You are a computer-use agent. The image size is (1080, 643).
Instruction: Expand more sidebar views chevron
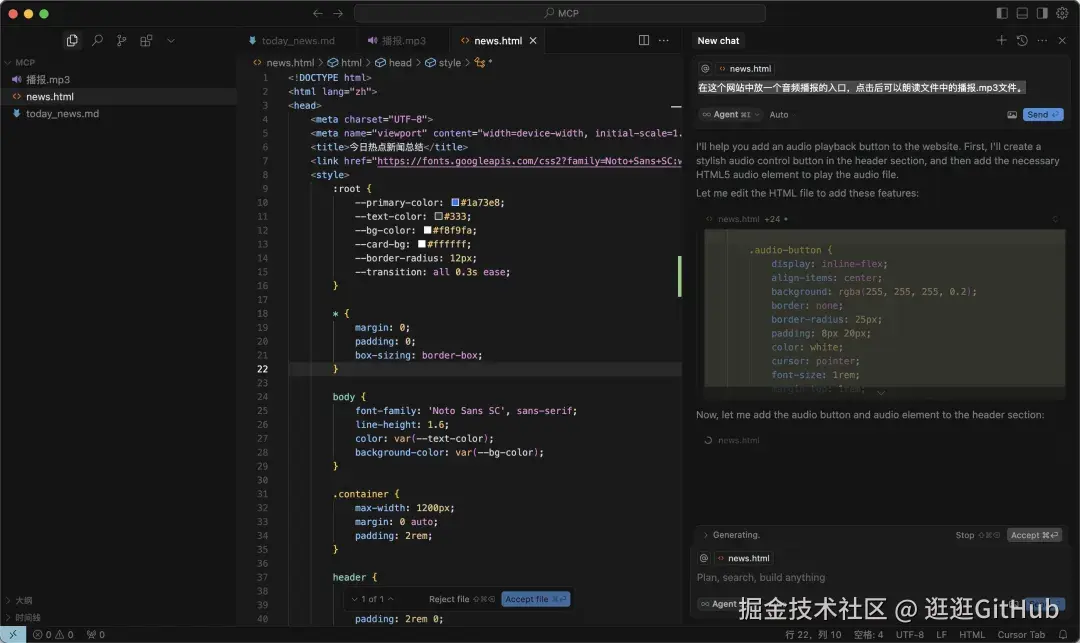click(171, 41)
